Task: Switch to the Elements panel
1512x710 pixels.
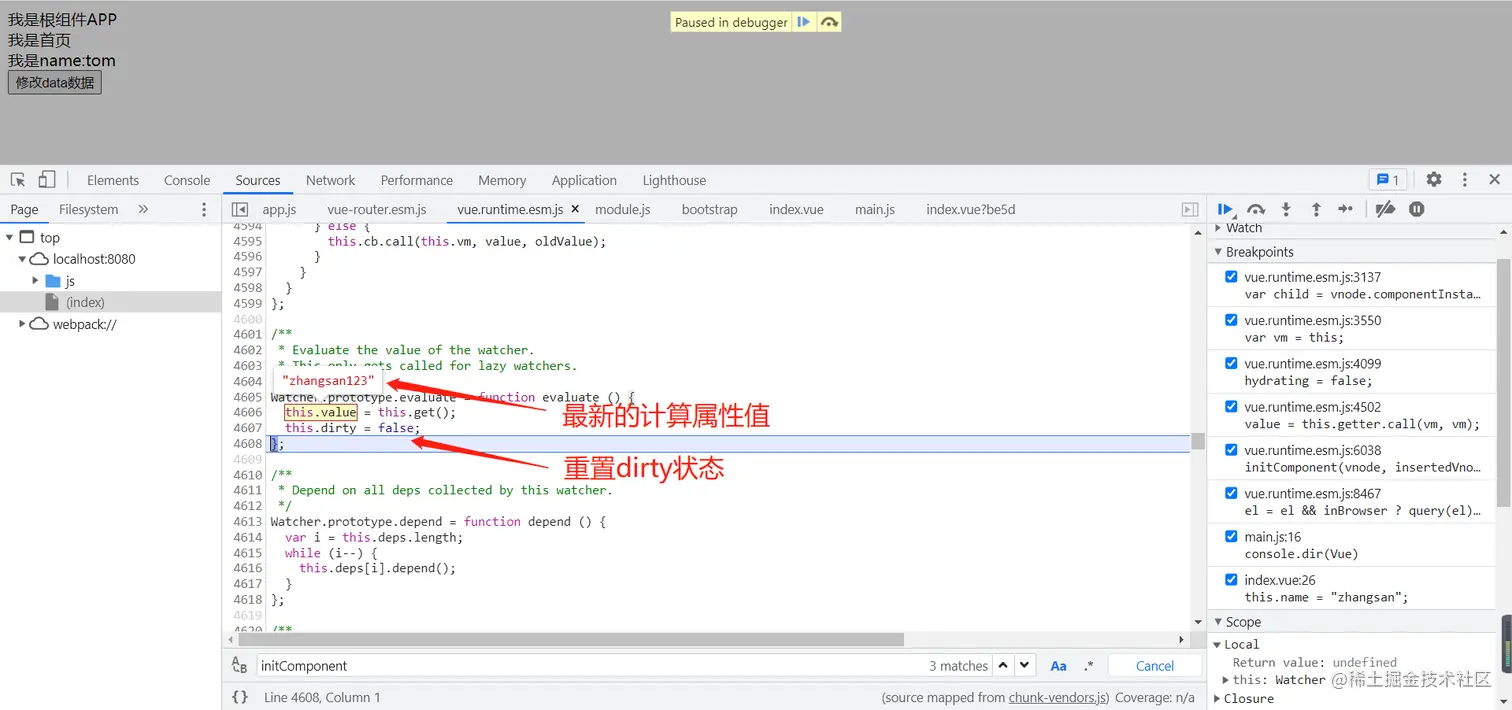Action: [113, 180]
